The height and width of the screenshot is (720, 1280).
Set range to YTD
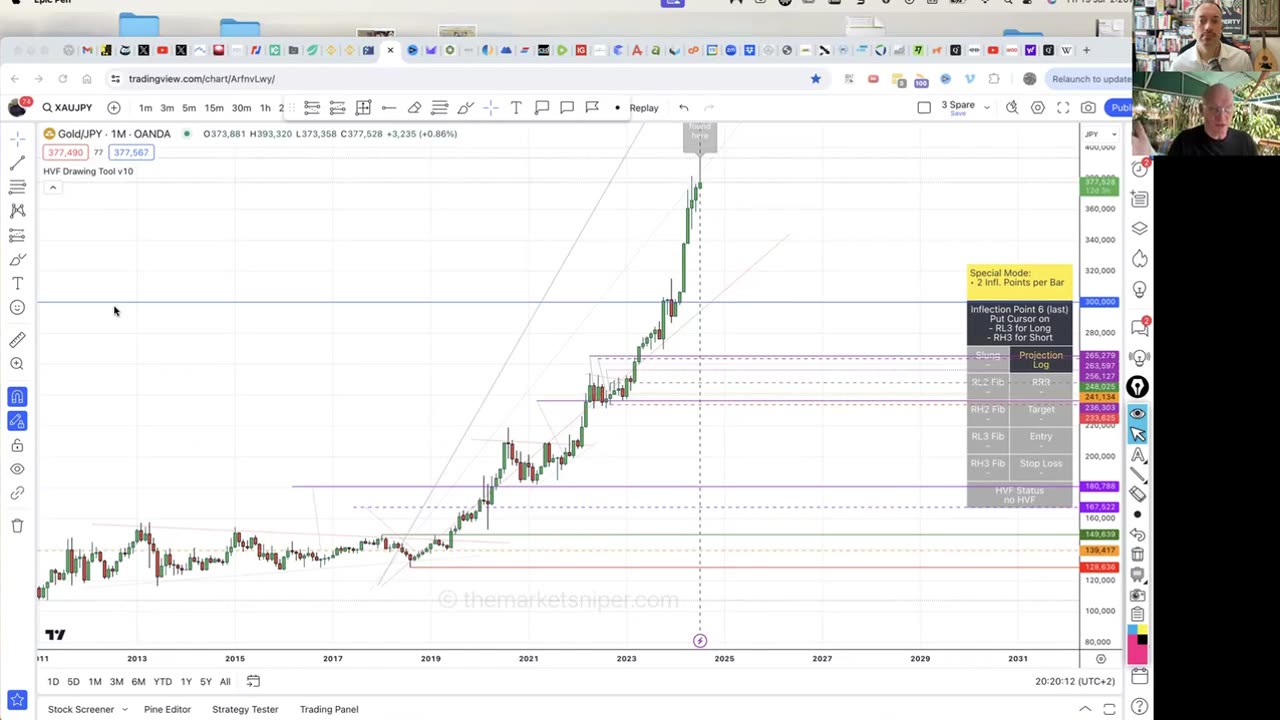[162, 682]
